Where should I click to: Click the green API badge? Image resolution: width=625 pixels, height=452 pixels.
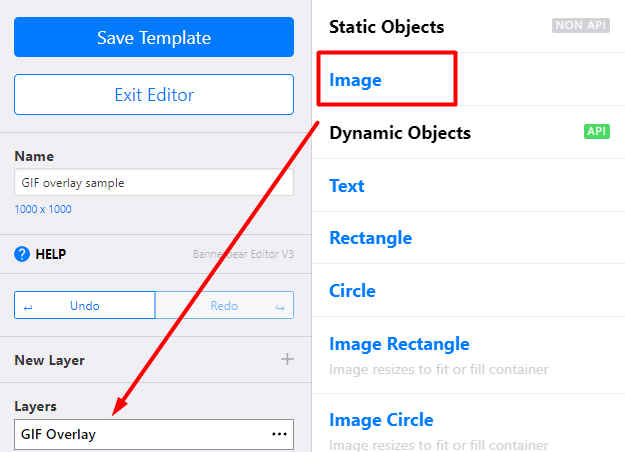click(596, 131)
